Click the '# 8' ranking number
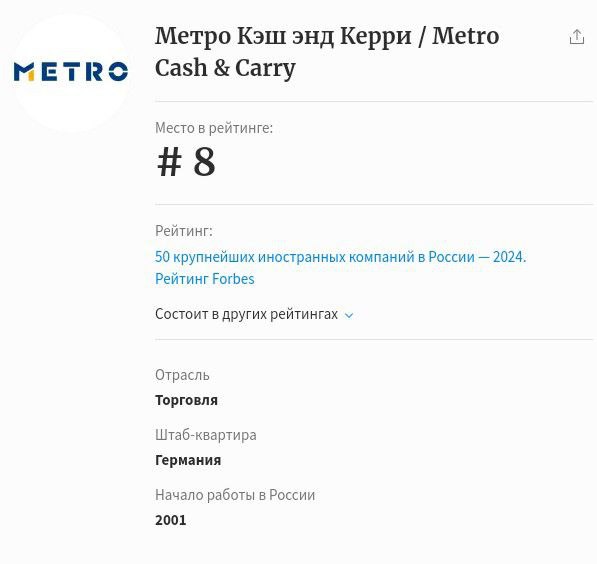Screen dimensions: 597x564 pos(186,161)
